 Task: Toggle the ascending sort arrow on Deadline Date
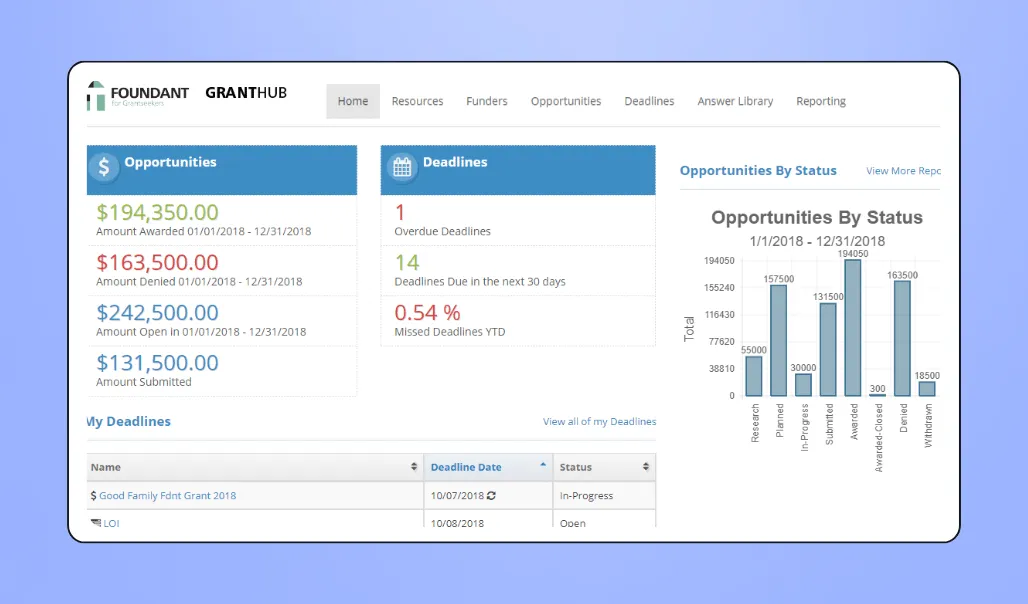pyautogui.click(x=541, y=463)
